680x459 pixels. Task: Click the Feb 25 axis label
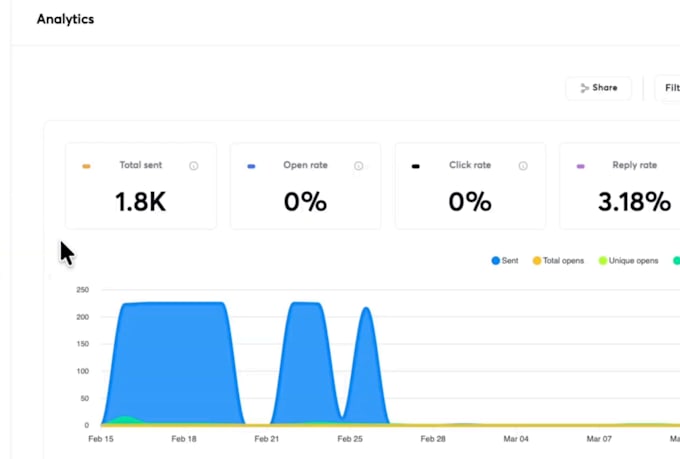[x=350, y=439]
